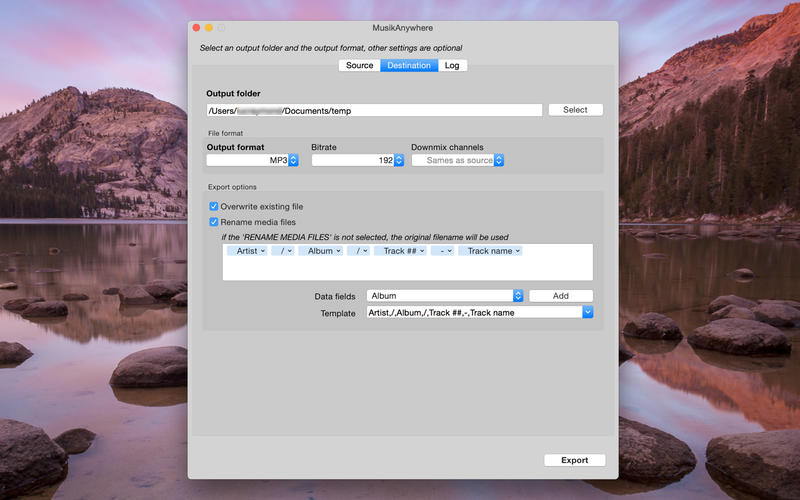Expand the Template combo box arrow
The image size is (800, 500).
coord(587,312)
